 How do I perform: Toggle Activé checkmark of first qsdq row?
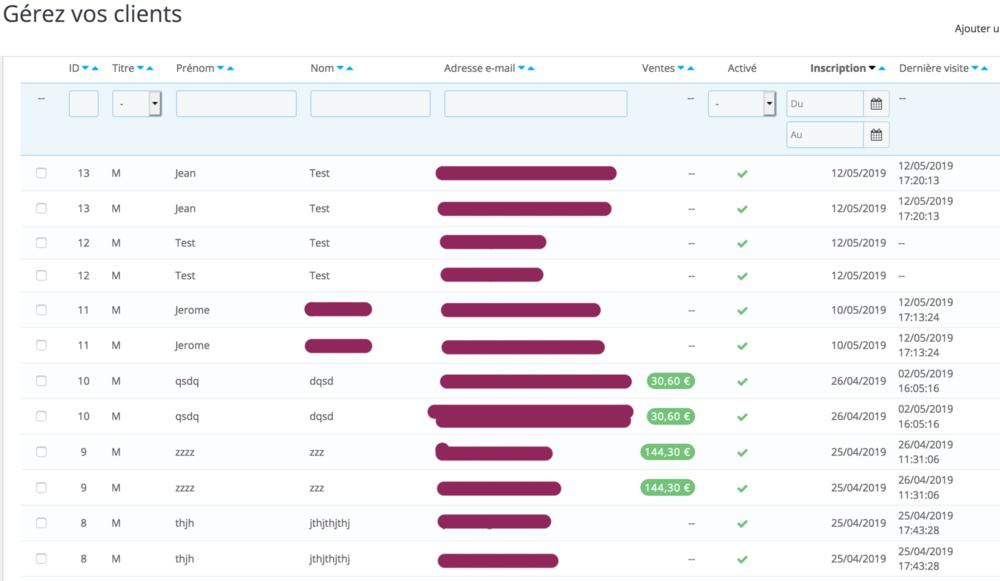pos(742,381)
